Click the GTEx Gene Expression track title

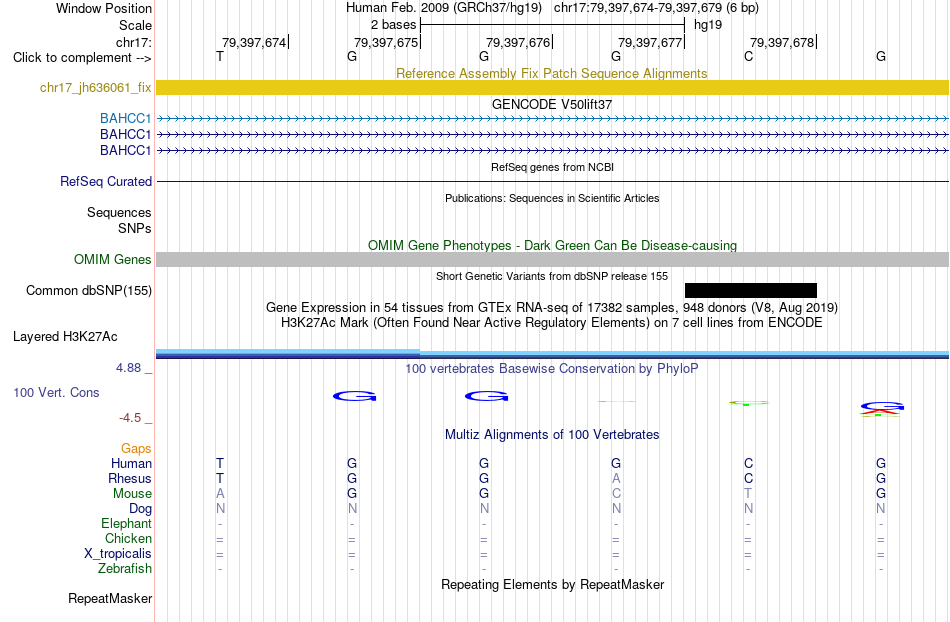pyautogui.click(x=552, y=307)
